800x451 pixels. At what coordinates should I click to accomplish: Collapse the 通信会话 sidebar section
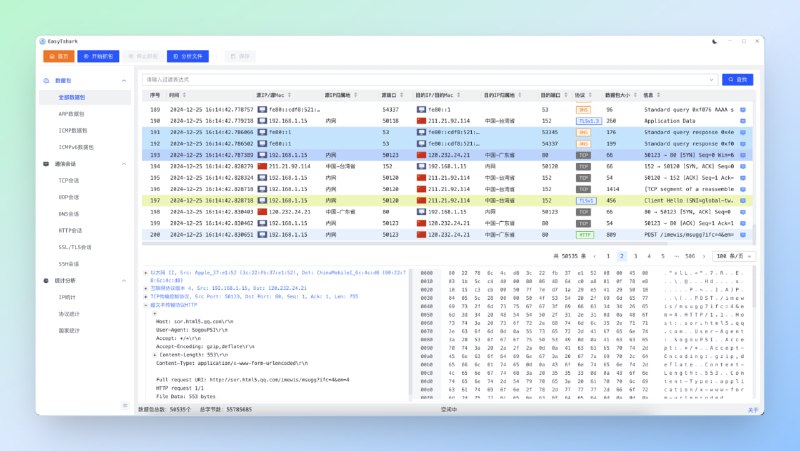click(x=124, y=163)
